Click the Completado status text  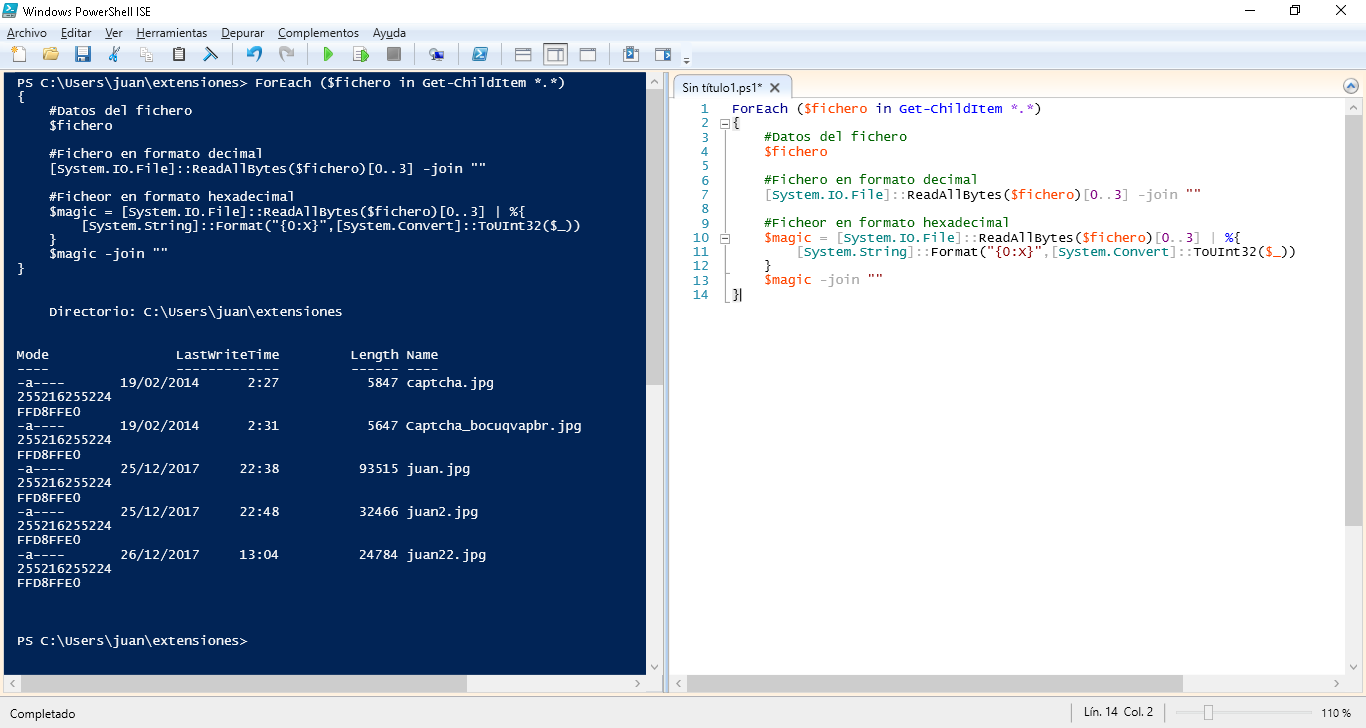point(42,714)
